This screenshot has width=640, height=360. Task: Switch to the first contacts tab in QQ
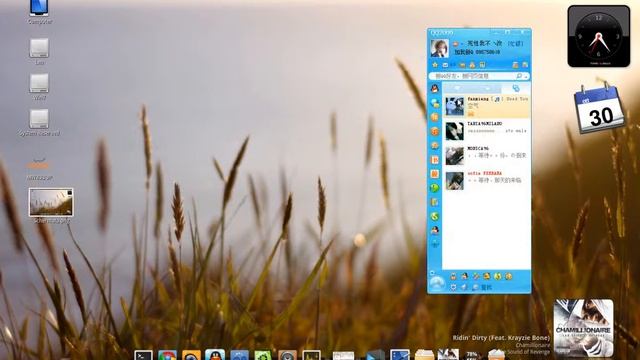[457, 88]
